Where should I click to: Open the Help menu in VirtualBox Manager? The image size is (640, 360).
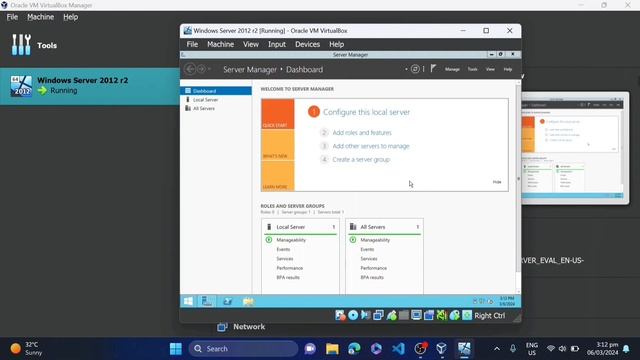71,17
